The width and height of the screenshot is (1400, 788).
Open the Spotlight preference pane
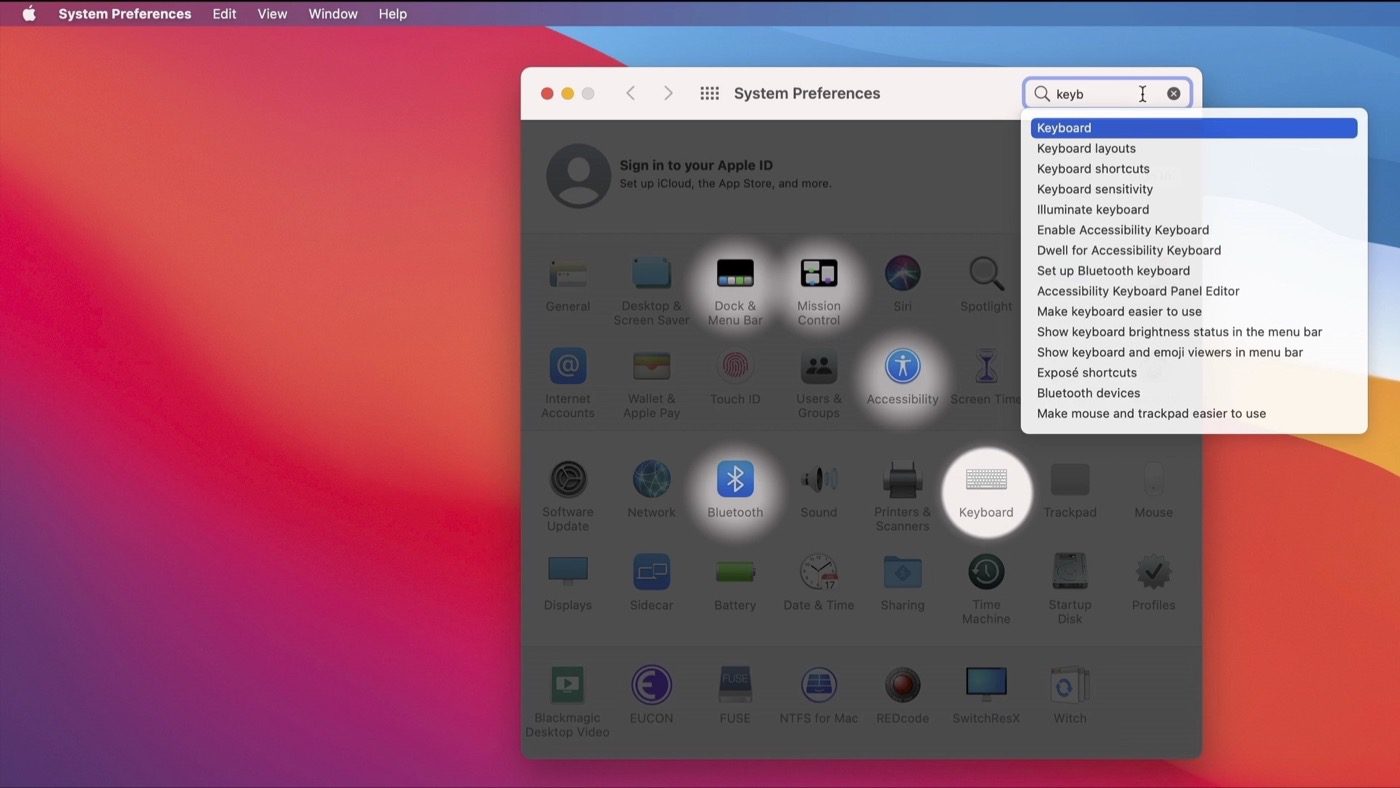tap(986, 273)
